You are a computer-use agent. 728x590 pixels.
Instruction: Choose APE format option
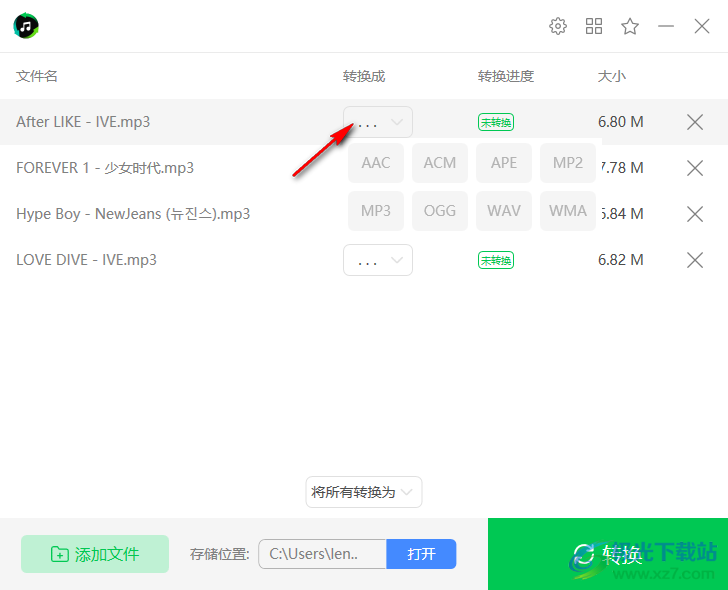click(504, 163)
